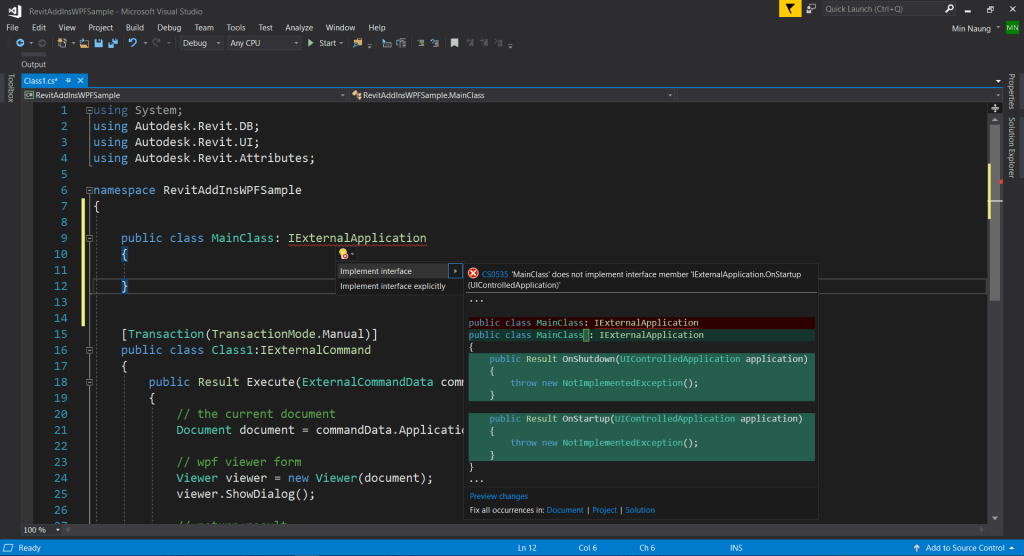
Task: Select 'Implement interface explicitly' option
Action: [x=392, y=286]
